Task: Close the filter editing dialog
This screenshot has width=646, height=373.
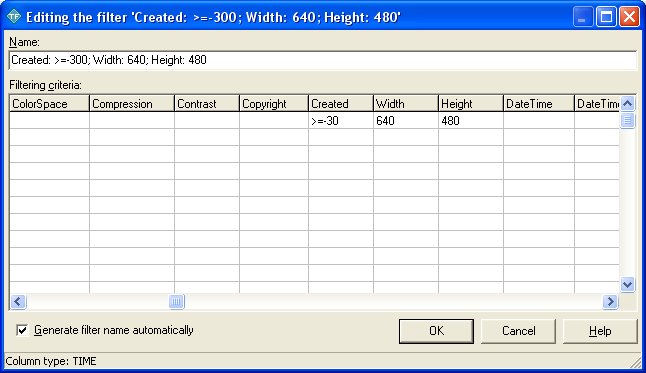Action: pyautogui.click(x=630, y=17)
